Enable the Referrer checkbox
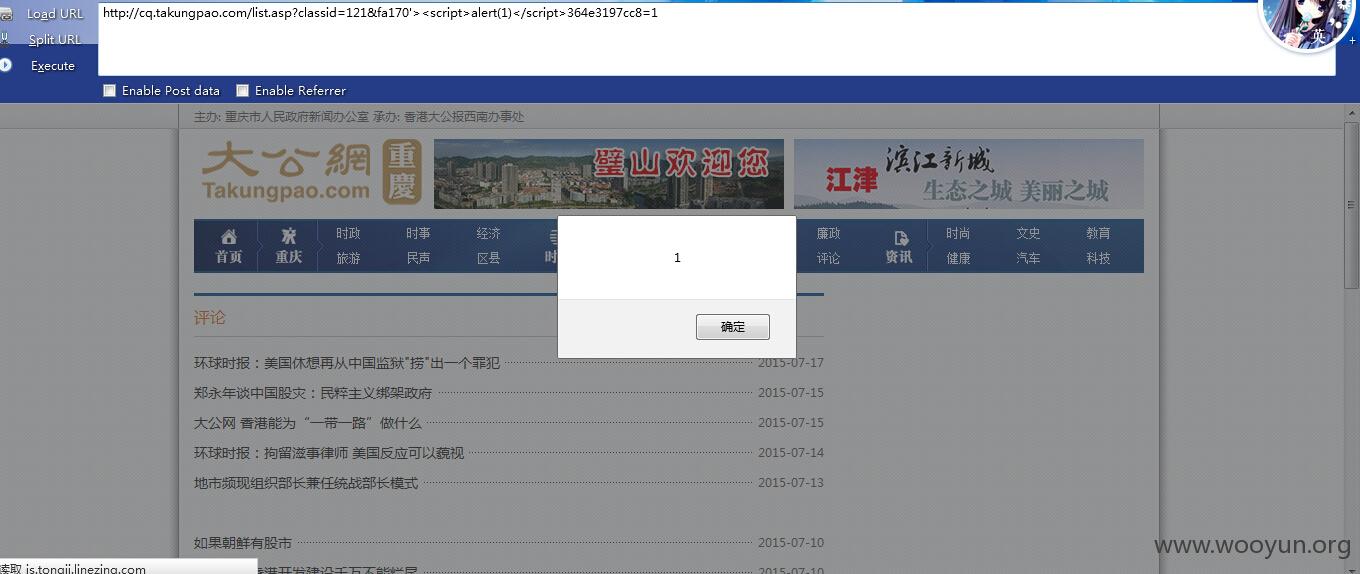1360x574 pixels. click(x=243, y=90)
